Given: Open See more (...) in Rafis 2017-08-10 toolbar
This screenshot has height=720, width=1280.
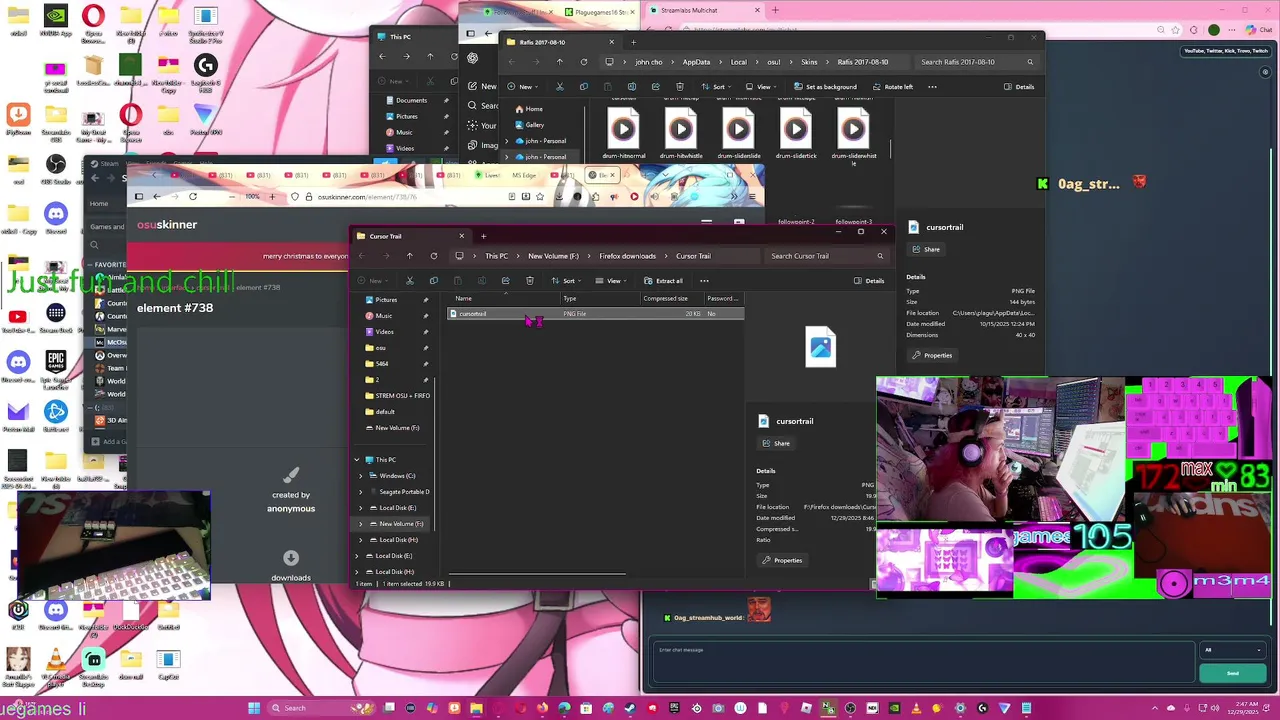Looking at the screenshot, I should [932, 87].
